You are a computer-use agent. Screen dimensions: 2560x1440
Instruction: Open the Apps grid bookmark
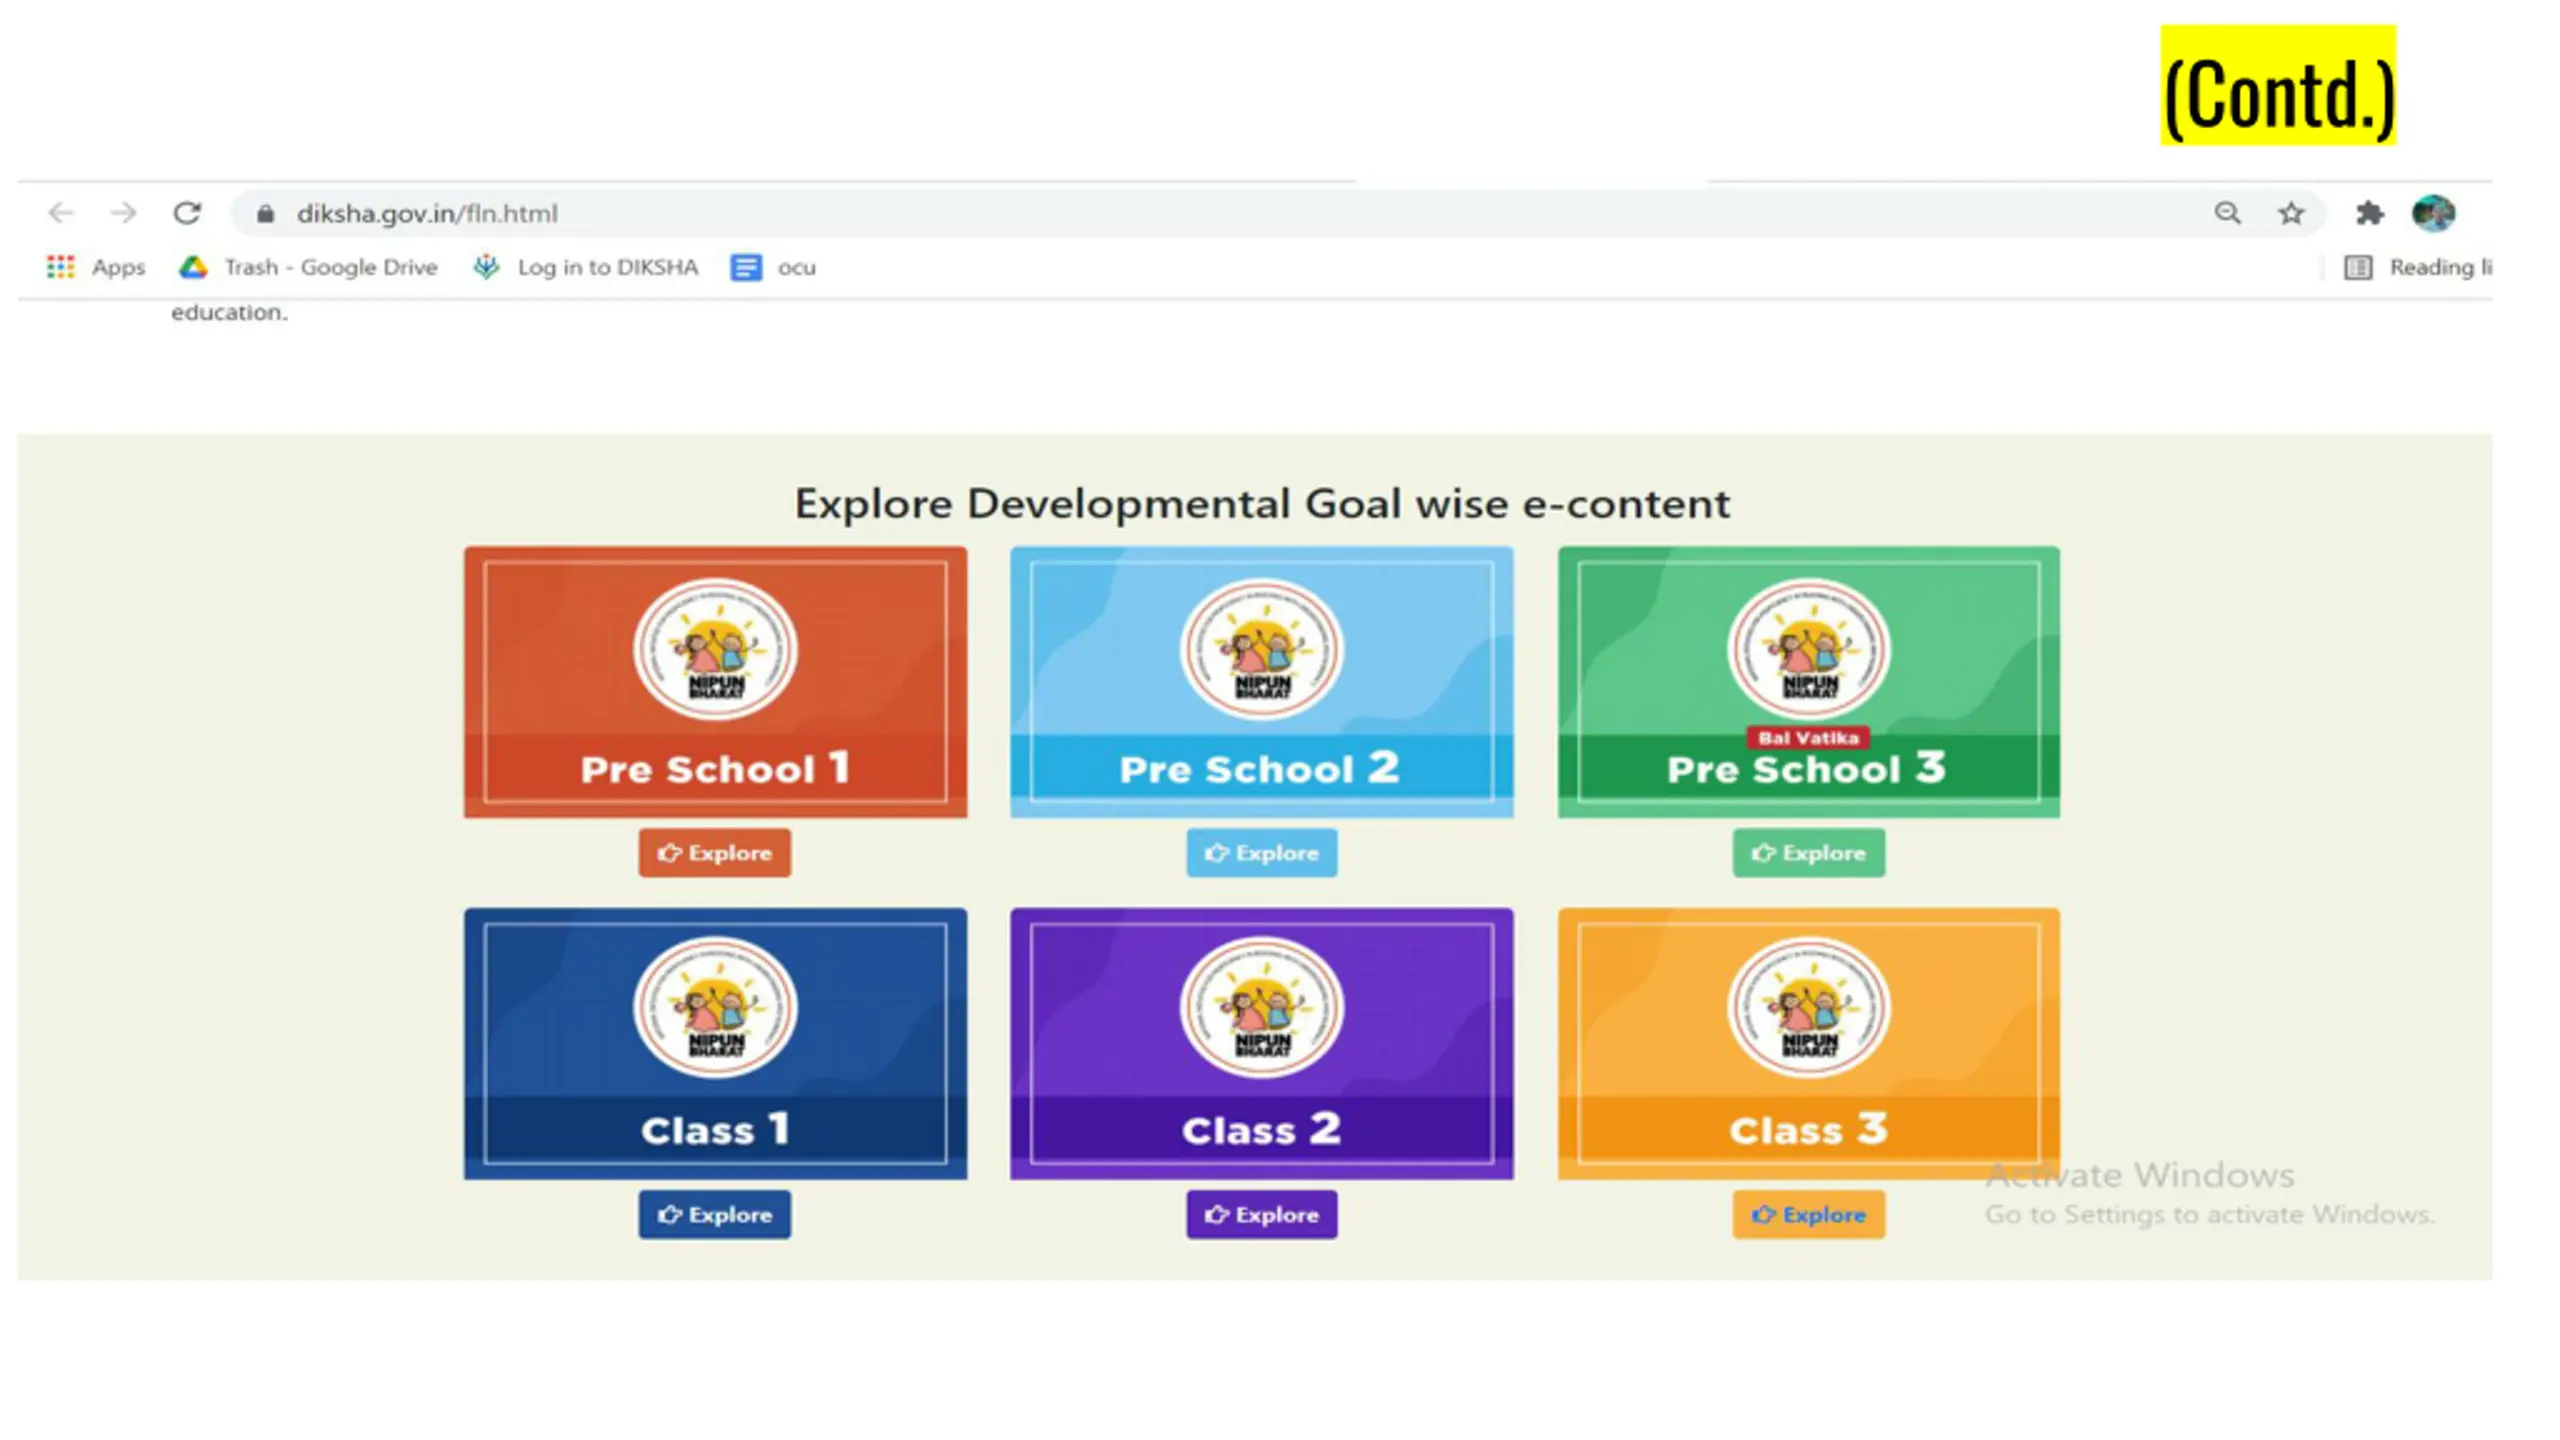(x=96, y=267)
